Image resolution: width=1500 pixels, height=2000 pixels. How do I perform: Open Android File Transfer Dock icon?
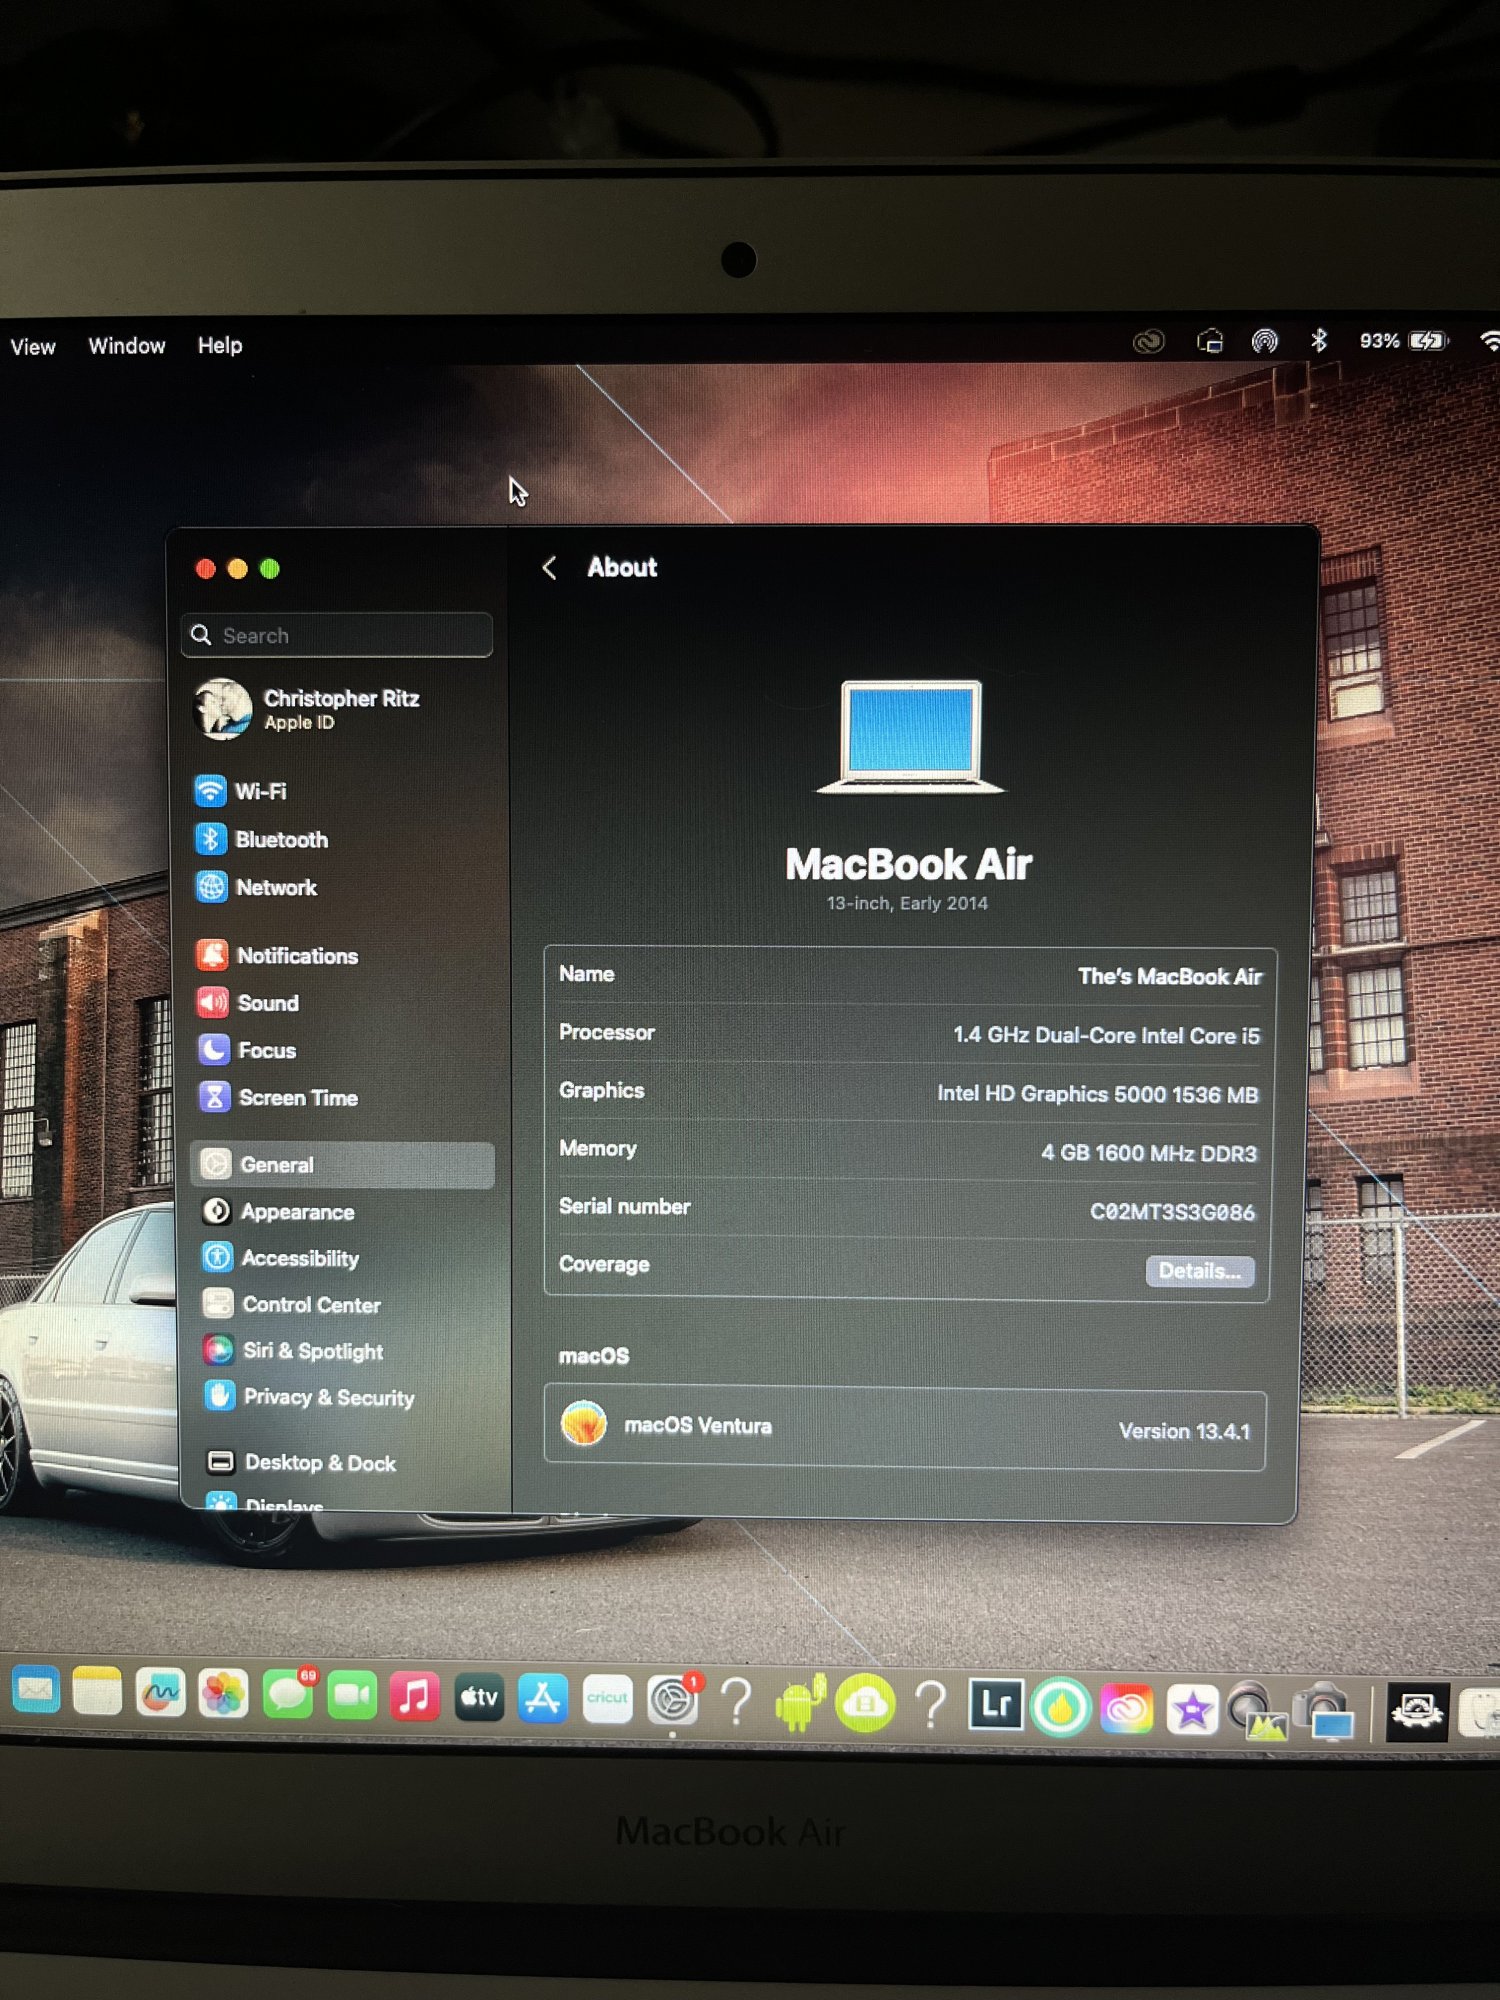pos(801,1703)
